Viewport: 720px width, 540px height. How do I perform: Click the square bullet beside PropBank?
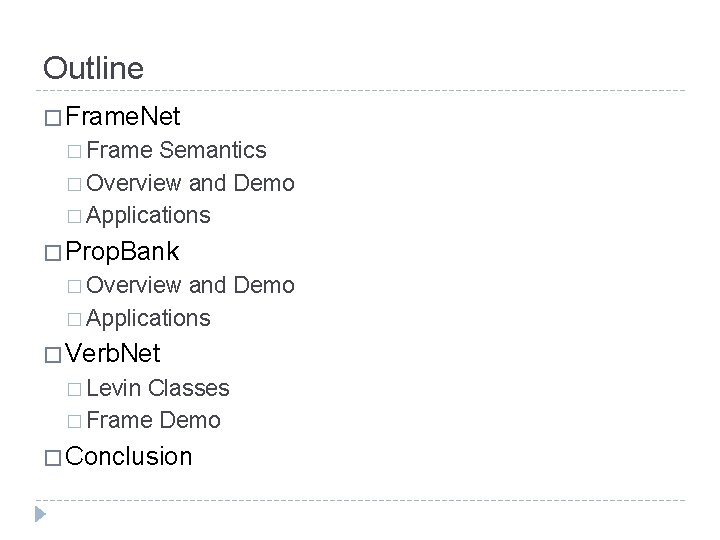[53, 253]
